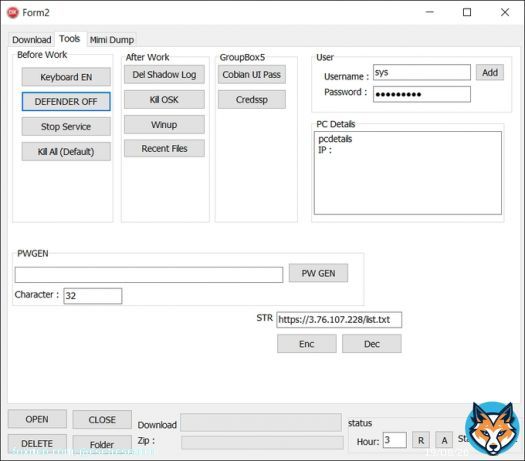
Task: Click the DELETE button
Action: point(37,444)
